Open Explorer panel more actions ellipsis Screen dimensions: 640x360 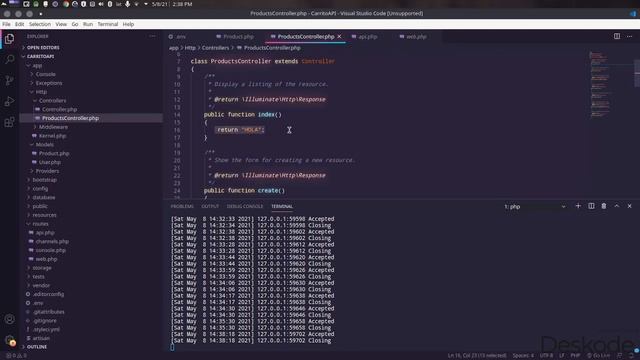pos(152,36)
